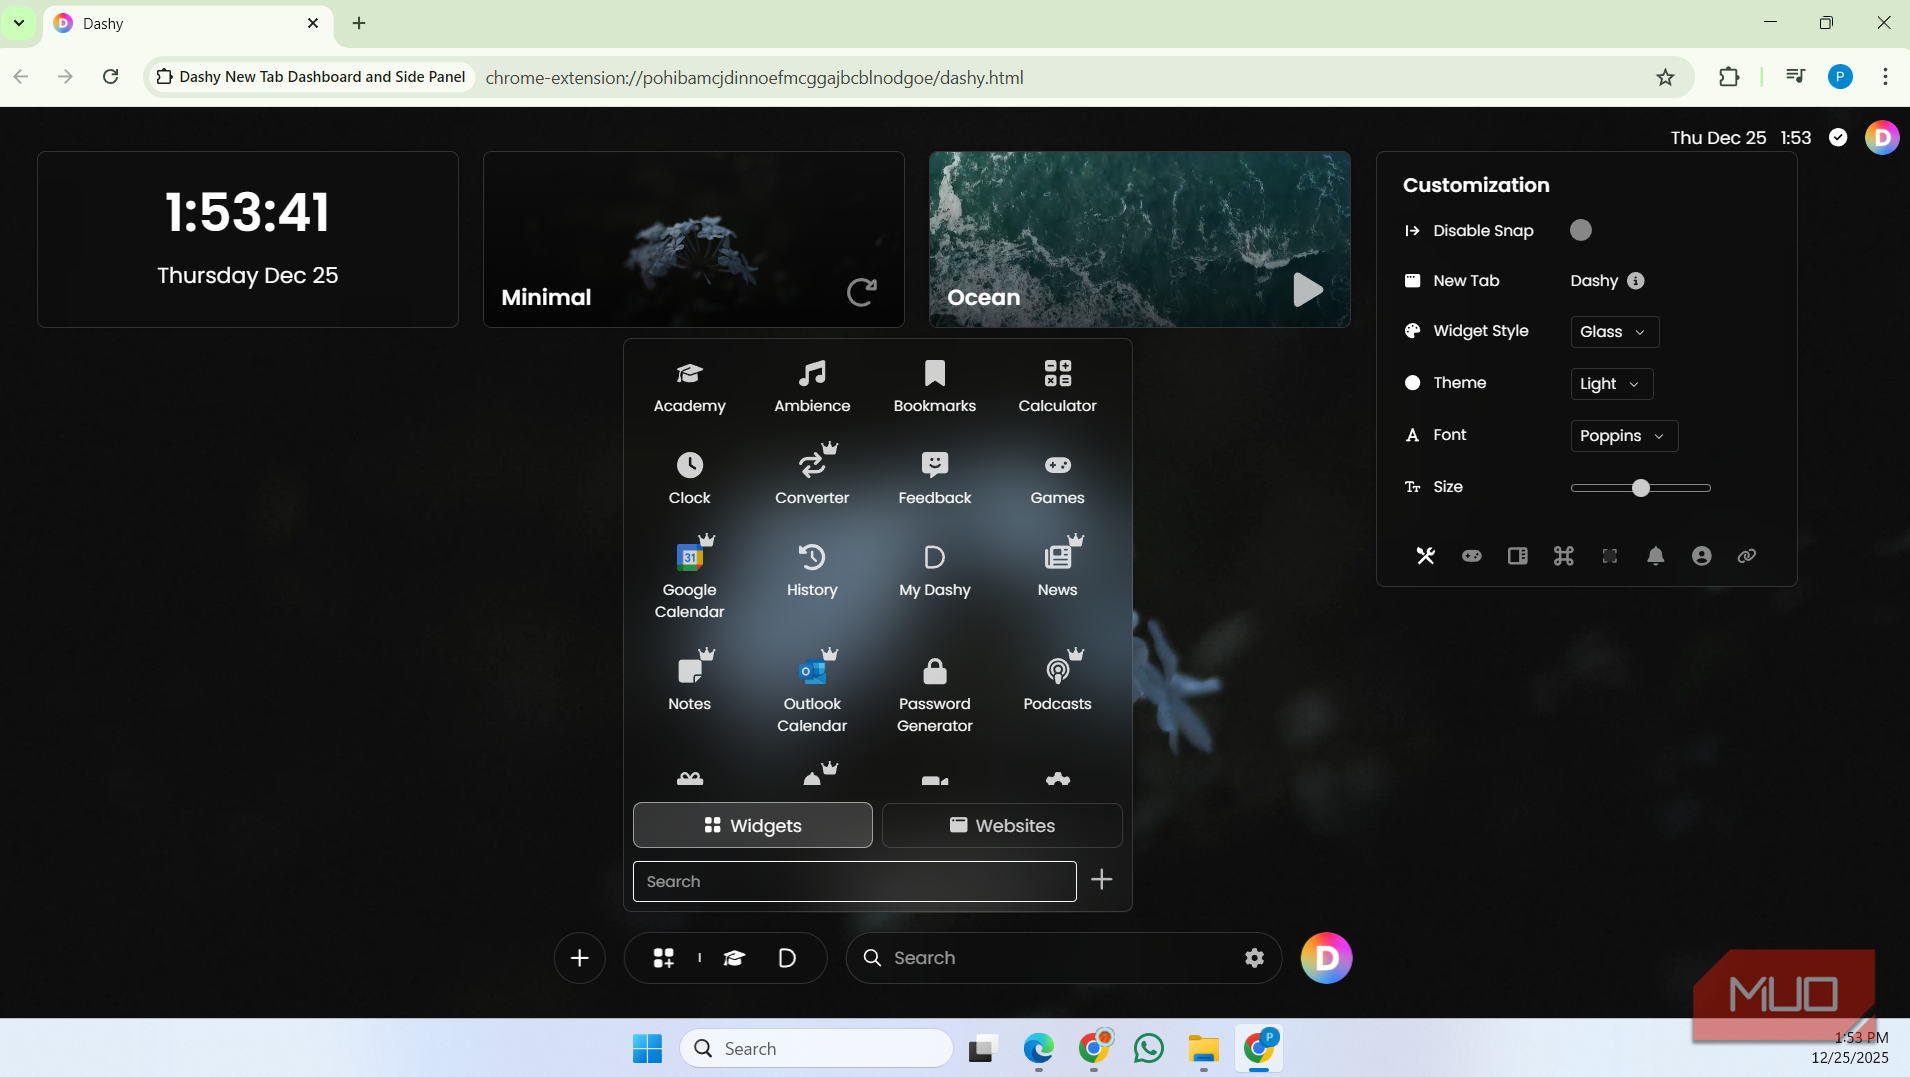
Task: Open Microsoft Edge from the taskbar
Action: click(1039, 1048)
